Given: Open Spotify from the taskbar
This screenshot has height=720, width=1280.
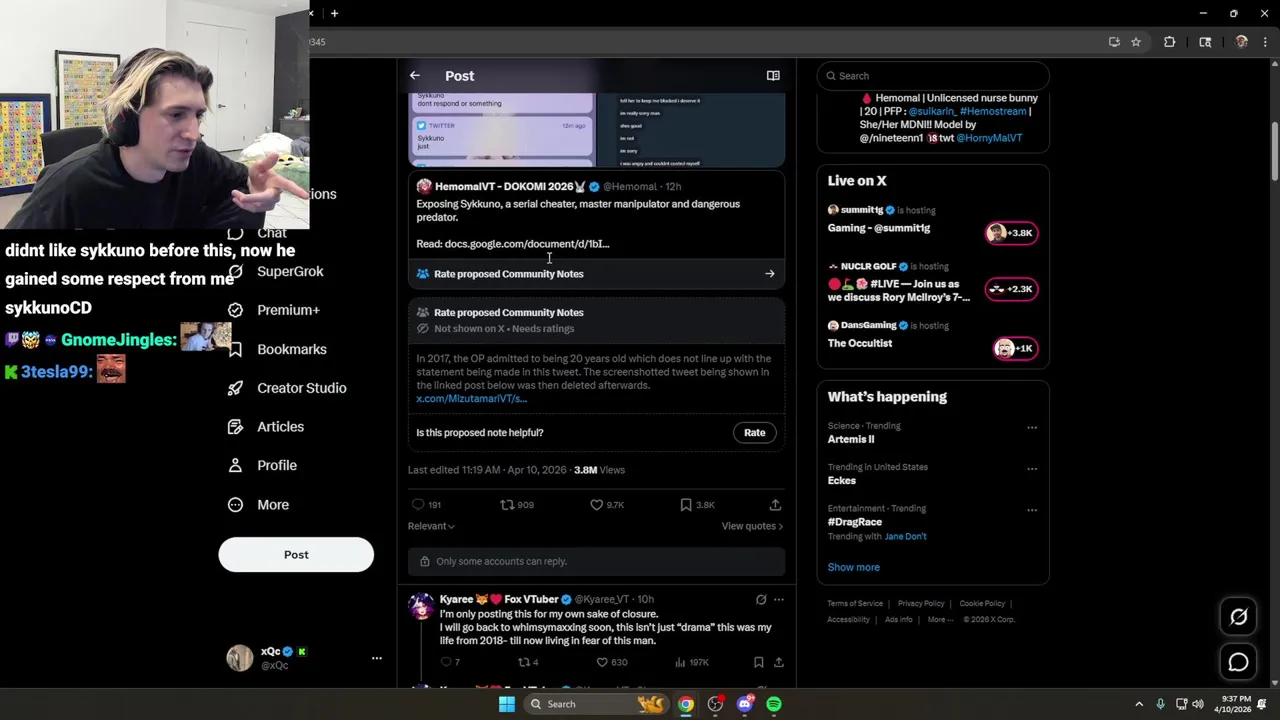Looking at the screenshot, I should 774,704.
